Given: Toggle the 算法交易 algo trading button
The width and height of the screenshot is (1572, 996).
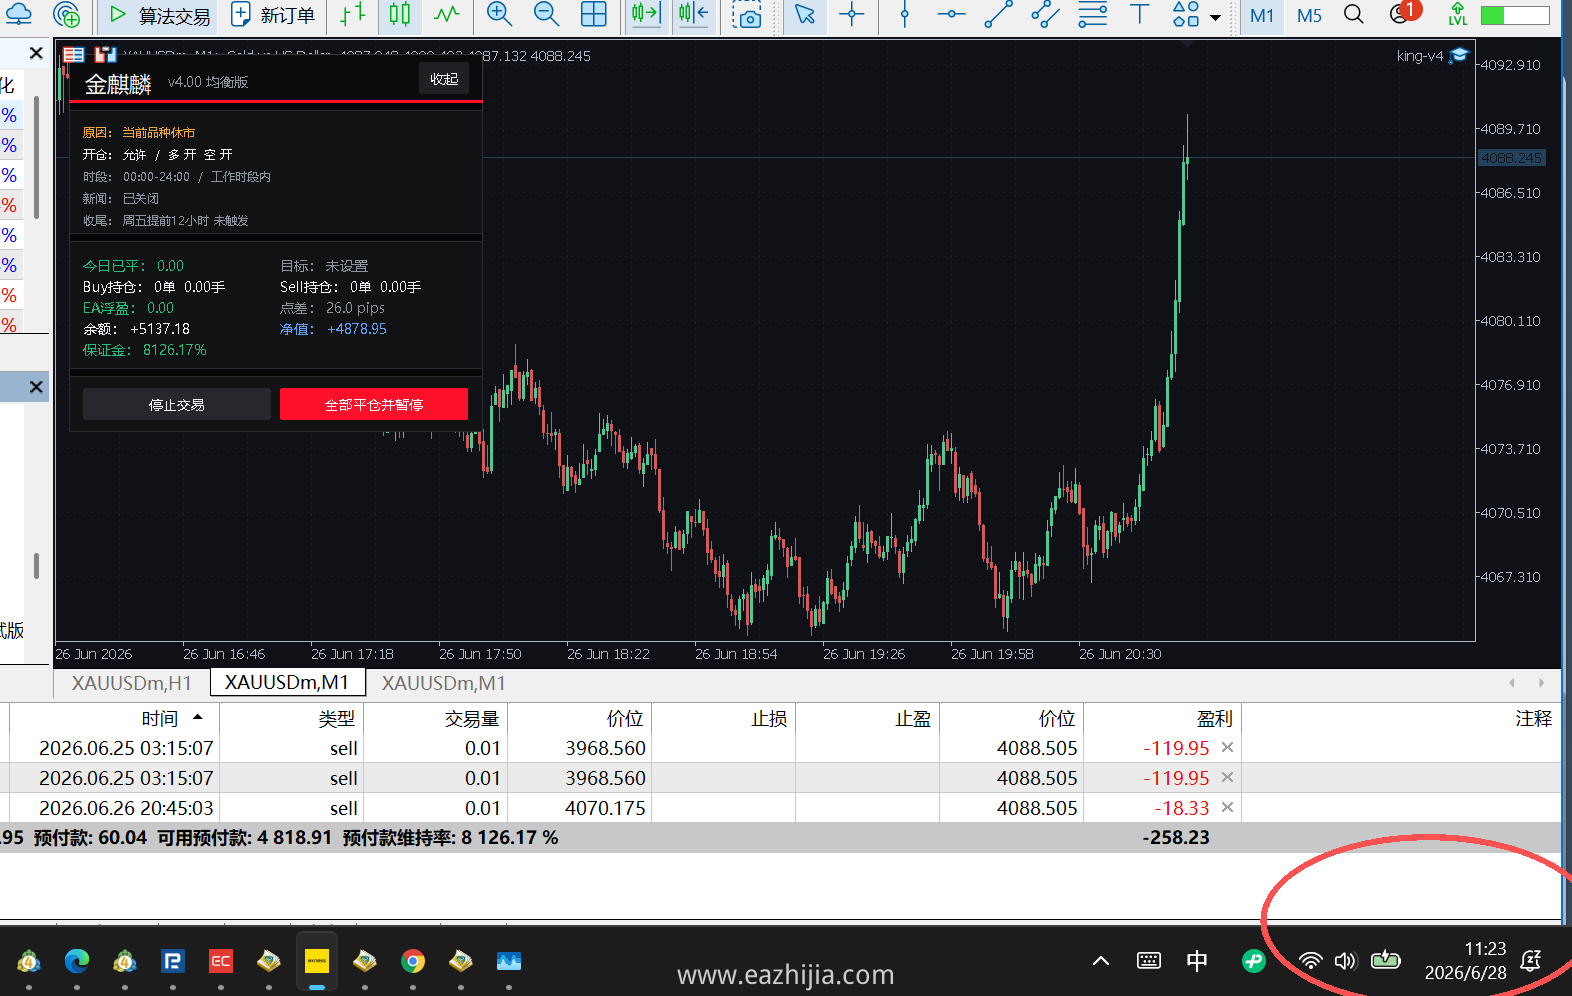Looking at the screenshot, I should (159, 15).
